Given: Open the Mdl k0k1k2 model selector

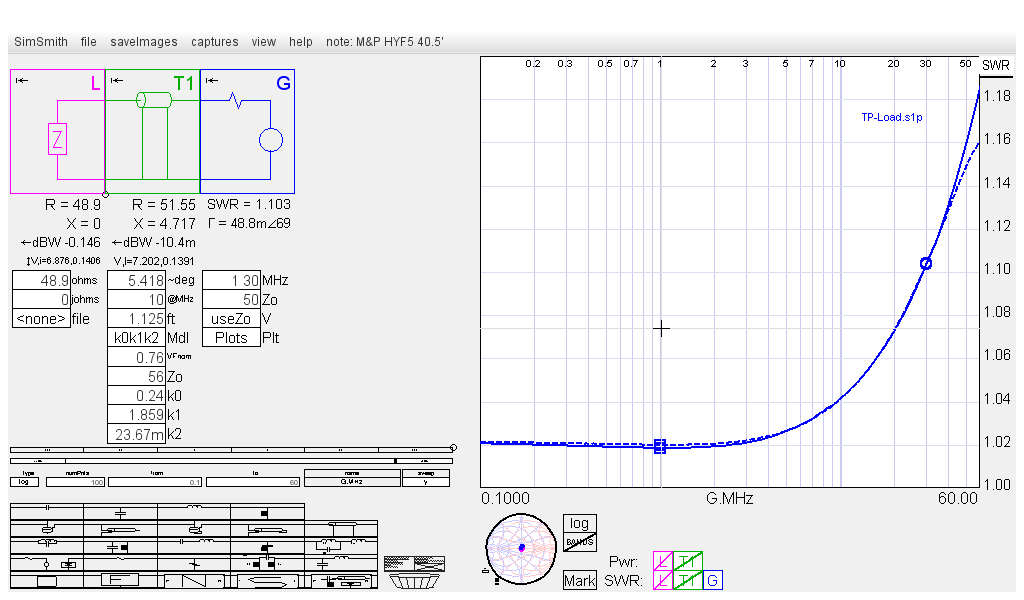Looking at the screenshot, I should tap(136, 338).
